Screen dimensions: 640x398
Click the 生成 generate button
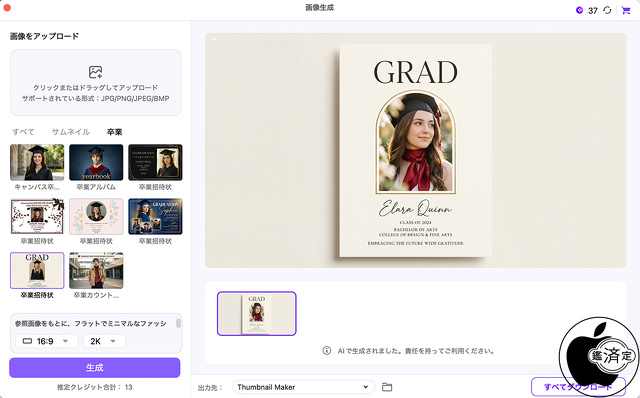(95, 367)
